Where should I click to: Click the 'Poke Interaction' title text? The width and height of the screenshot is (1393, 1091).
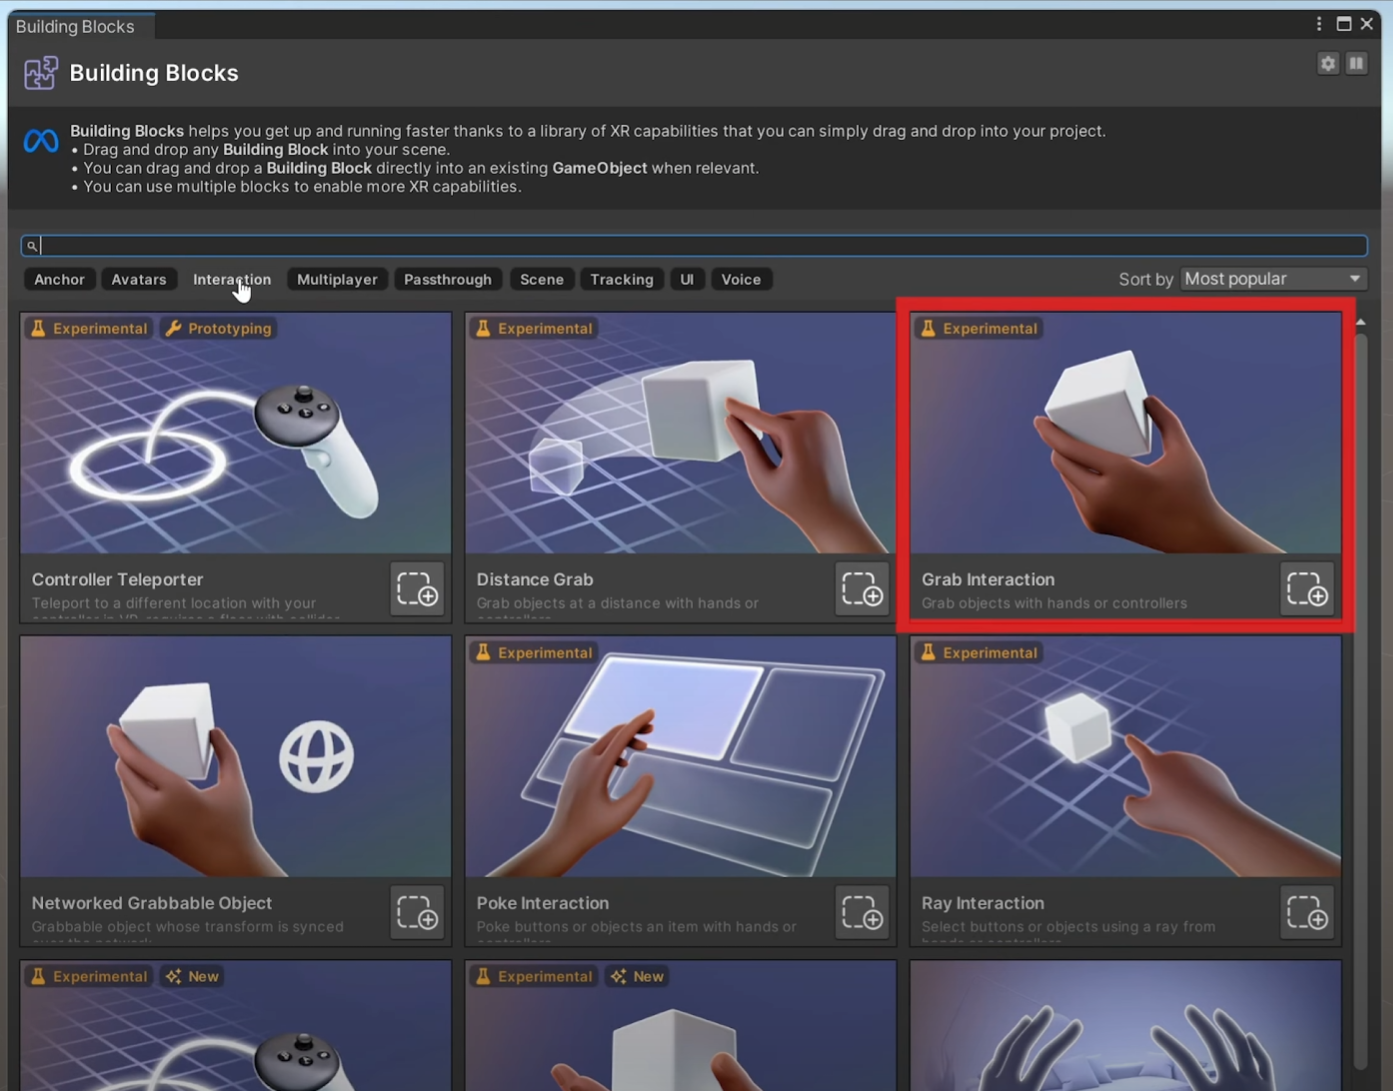[543, 903]
